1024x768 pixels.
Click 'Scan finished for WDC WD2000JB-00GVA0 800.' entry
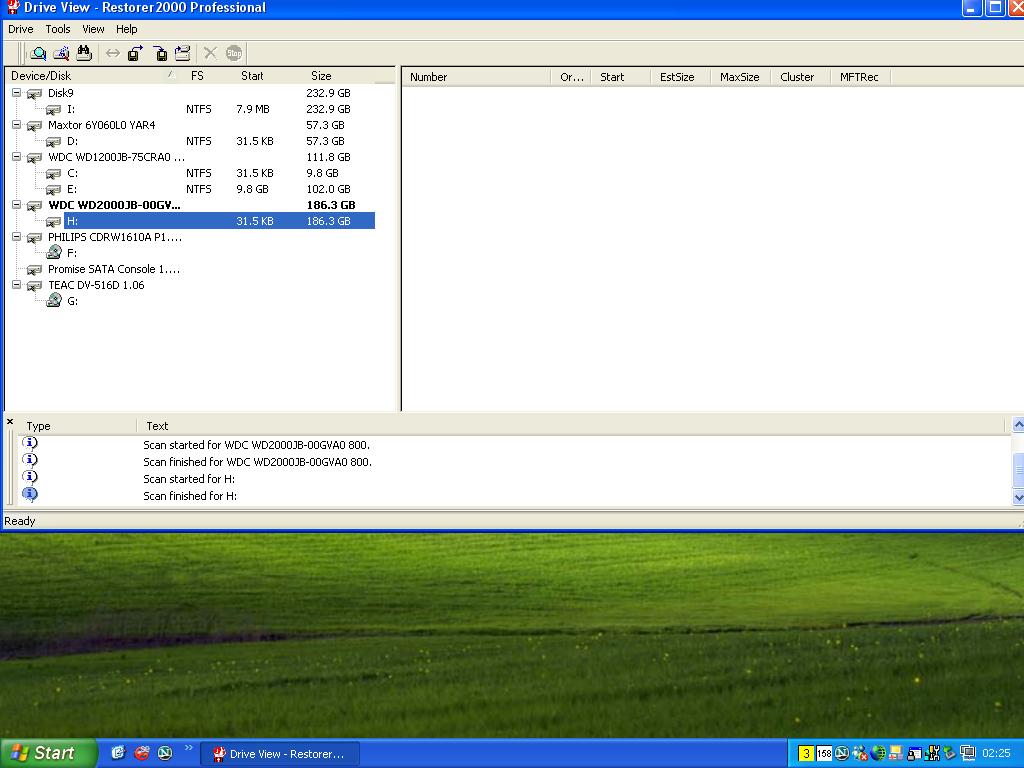click(257, 462)
